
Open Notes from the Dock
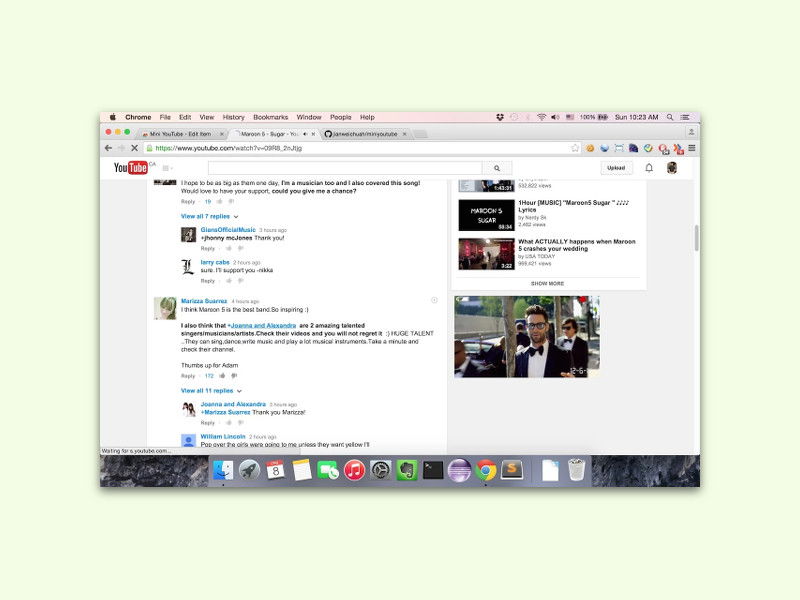[x=302, y=470]
